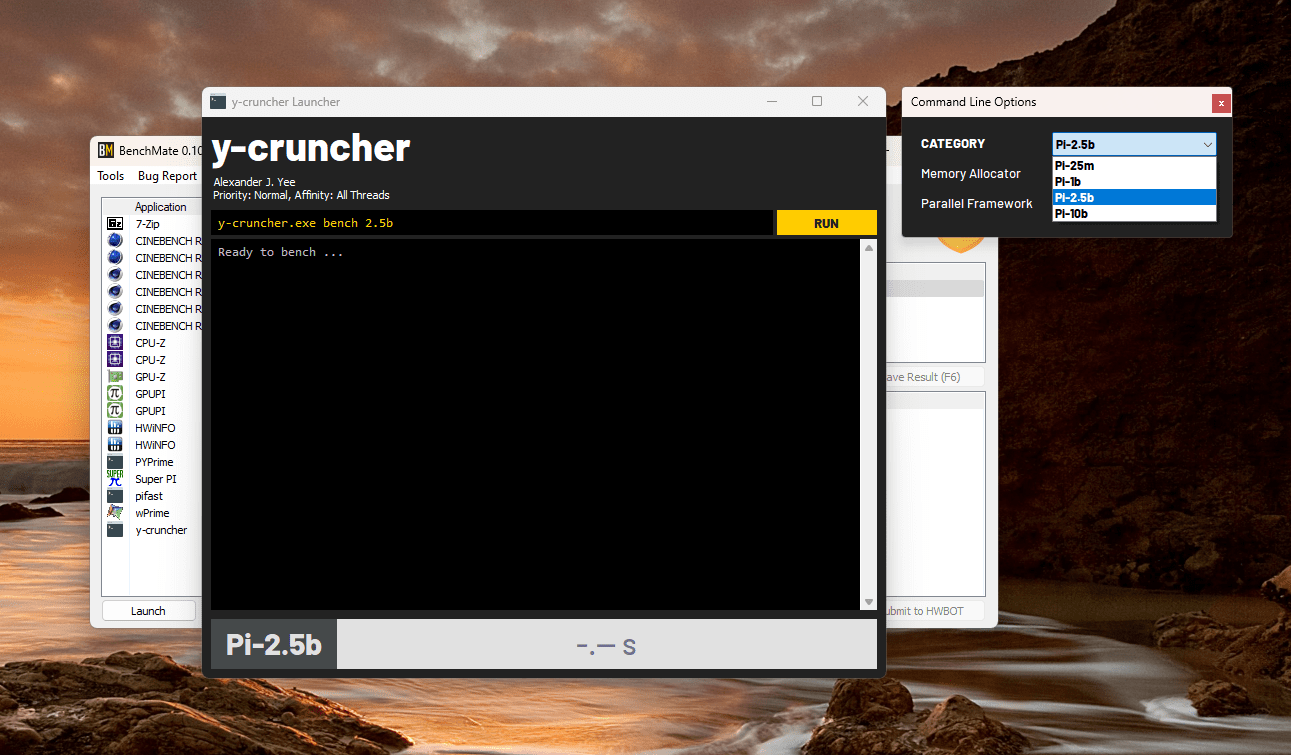Click the Parallel Framework label
Image resolution: width=1291 pixels, height=755 pixels.
(976, 204)
